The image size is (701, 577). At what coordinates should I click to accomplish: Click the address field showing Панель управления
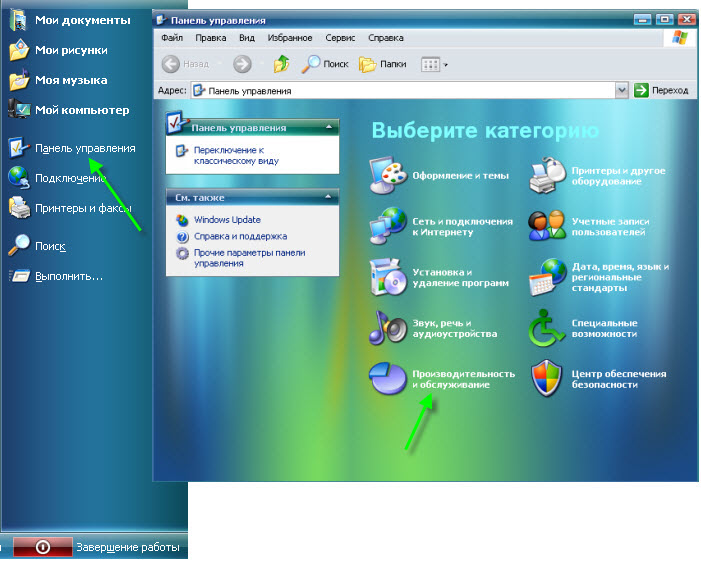click(402, 91)
